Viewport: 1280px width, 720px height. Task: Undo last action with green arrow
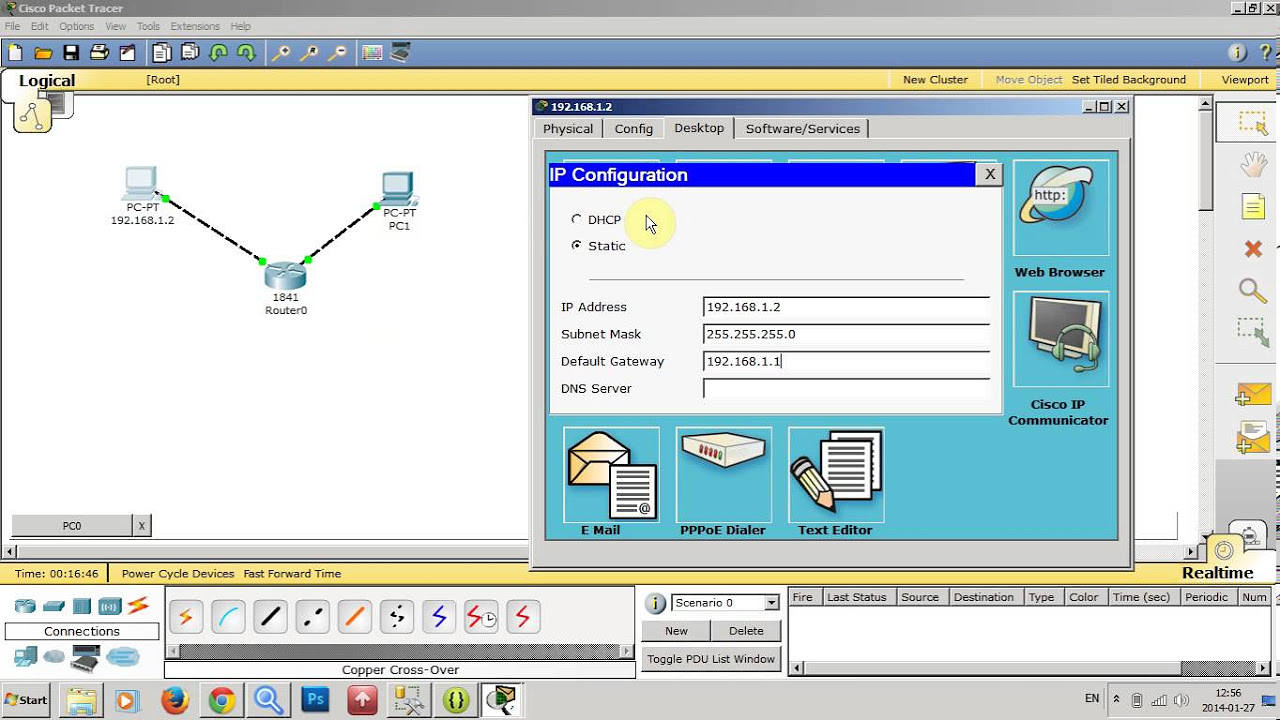coord(218,53)
